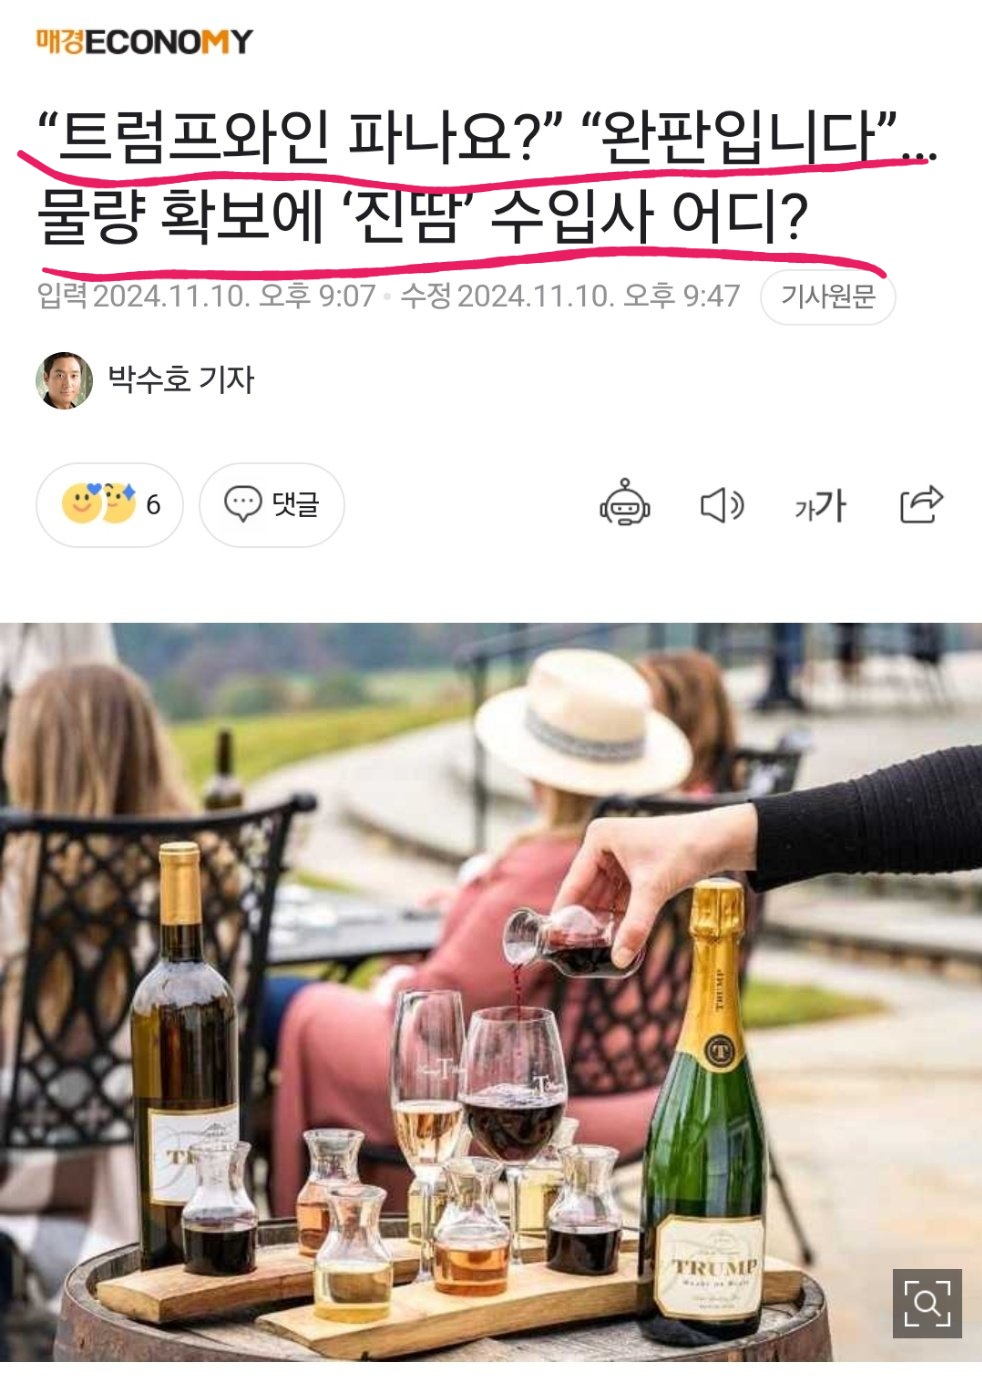Change the font size with 가가 icon
Viewport: 982px width, 1390px height.
pos(820,506)
